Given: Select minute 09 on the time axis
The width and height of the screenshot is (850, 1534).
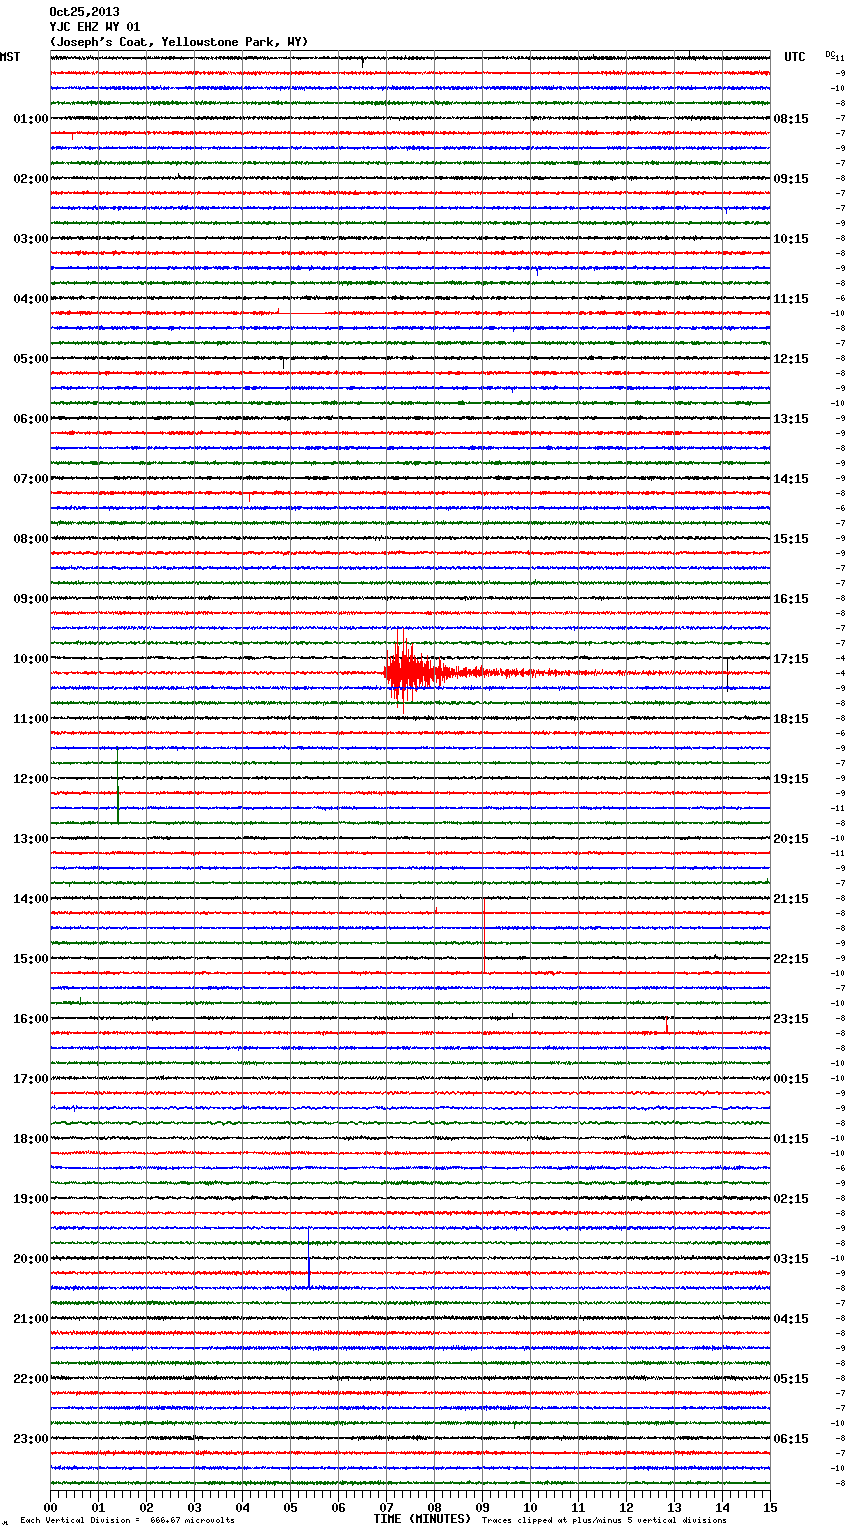Looking at the screenshot, I should pyautogui.click(x=483, y=1507).
